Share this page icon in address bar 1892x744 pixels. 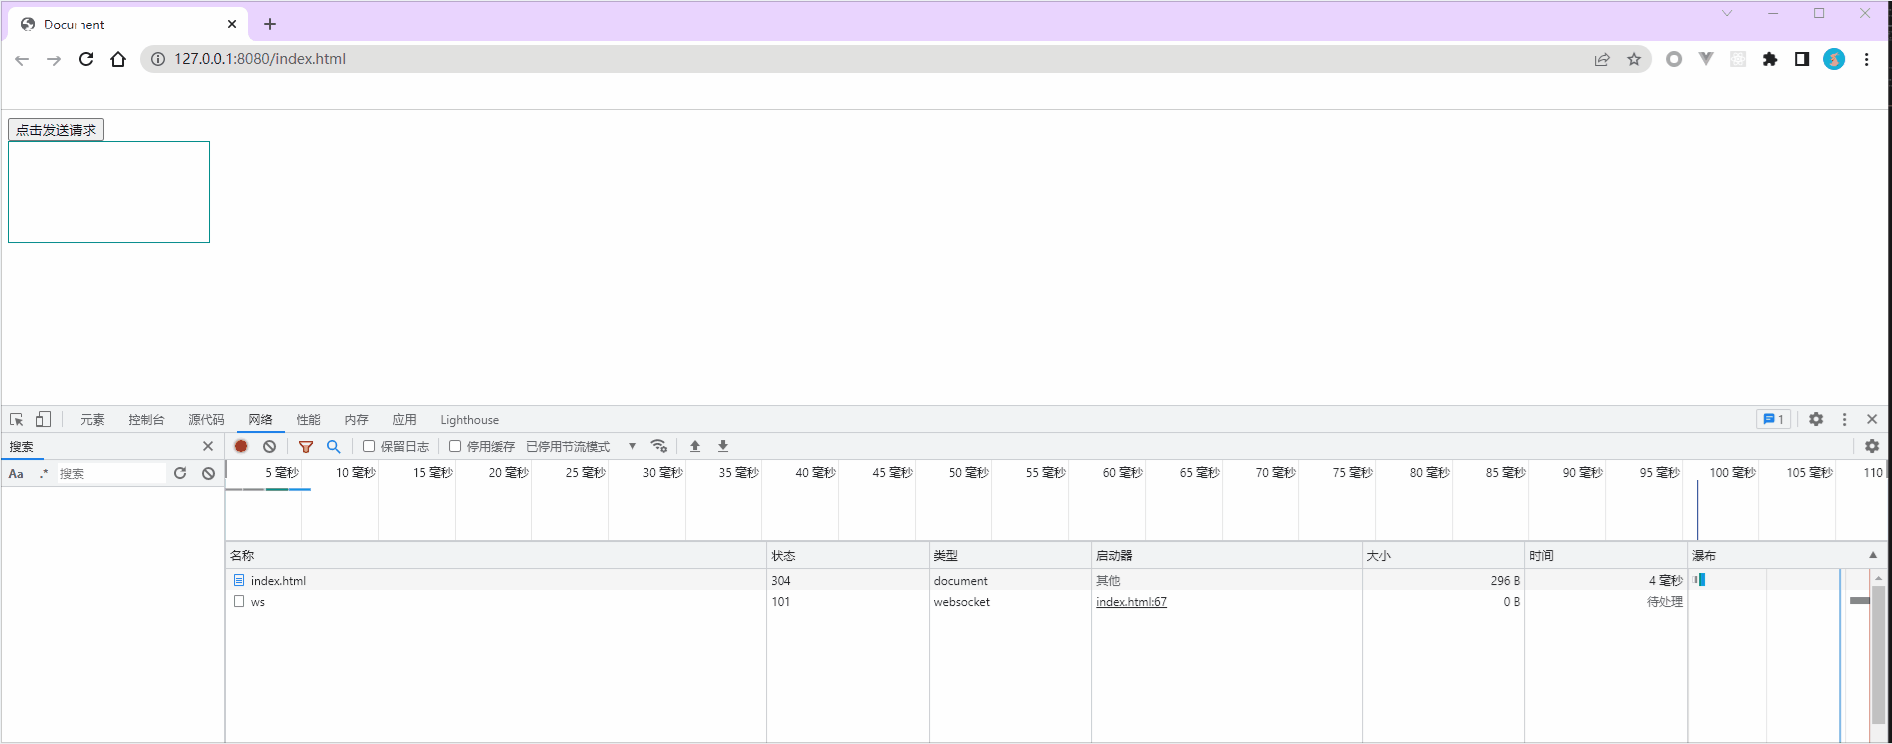tap(1602, 59)
